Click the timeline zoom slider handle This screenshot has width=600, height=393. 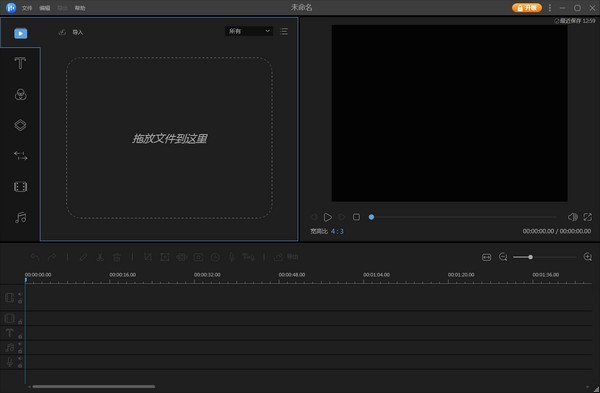coord(530,257)
